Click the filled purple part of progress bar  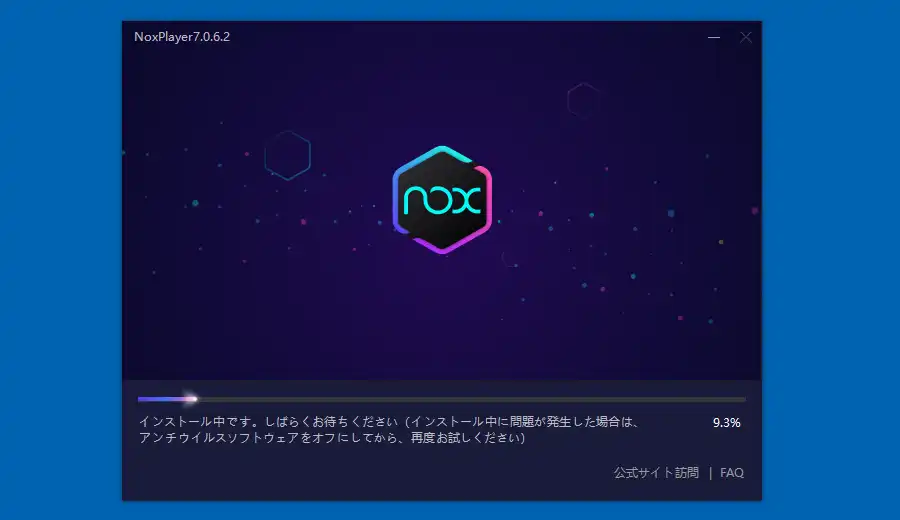pos(160,399)
